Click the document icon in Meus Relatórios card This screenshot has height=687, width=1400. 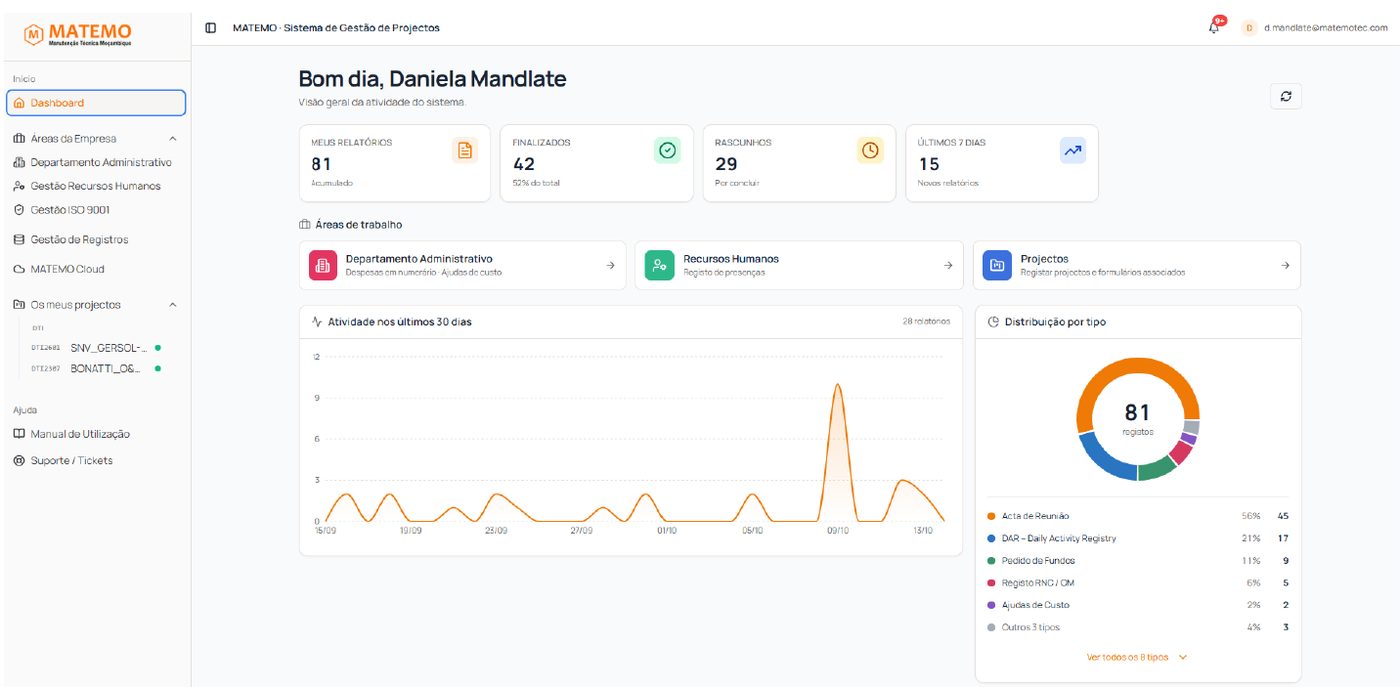pos(464,150)
